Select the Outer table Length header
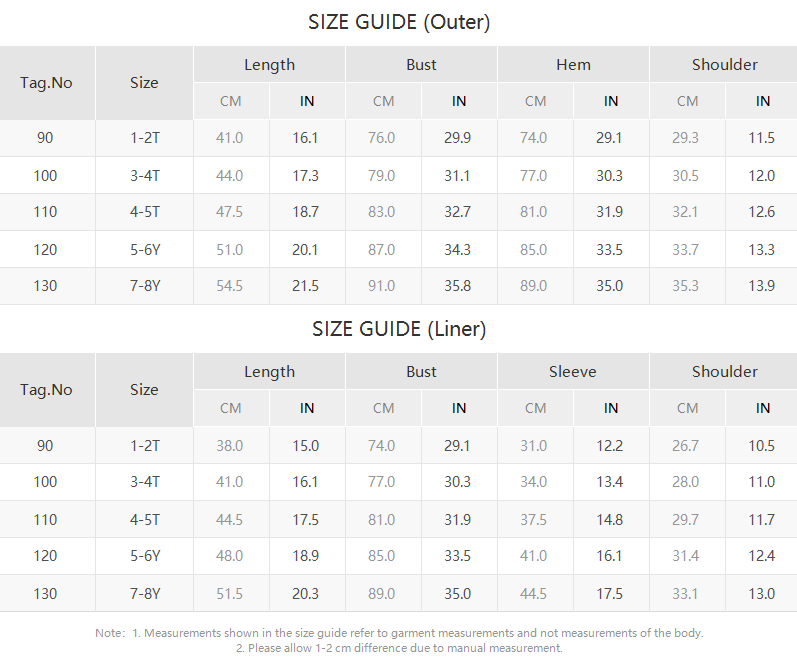The height and width of the screenshot is (666, 797). coord(269,65)
